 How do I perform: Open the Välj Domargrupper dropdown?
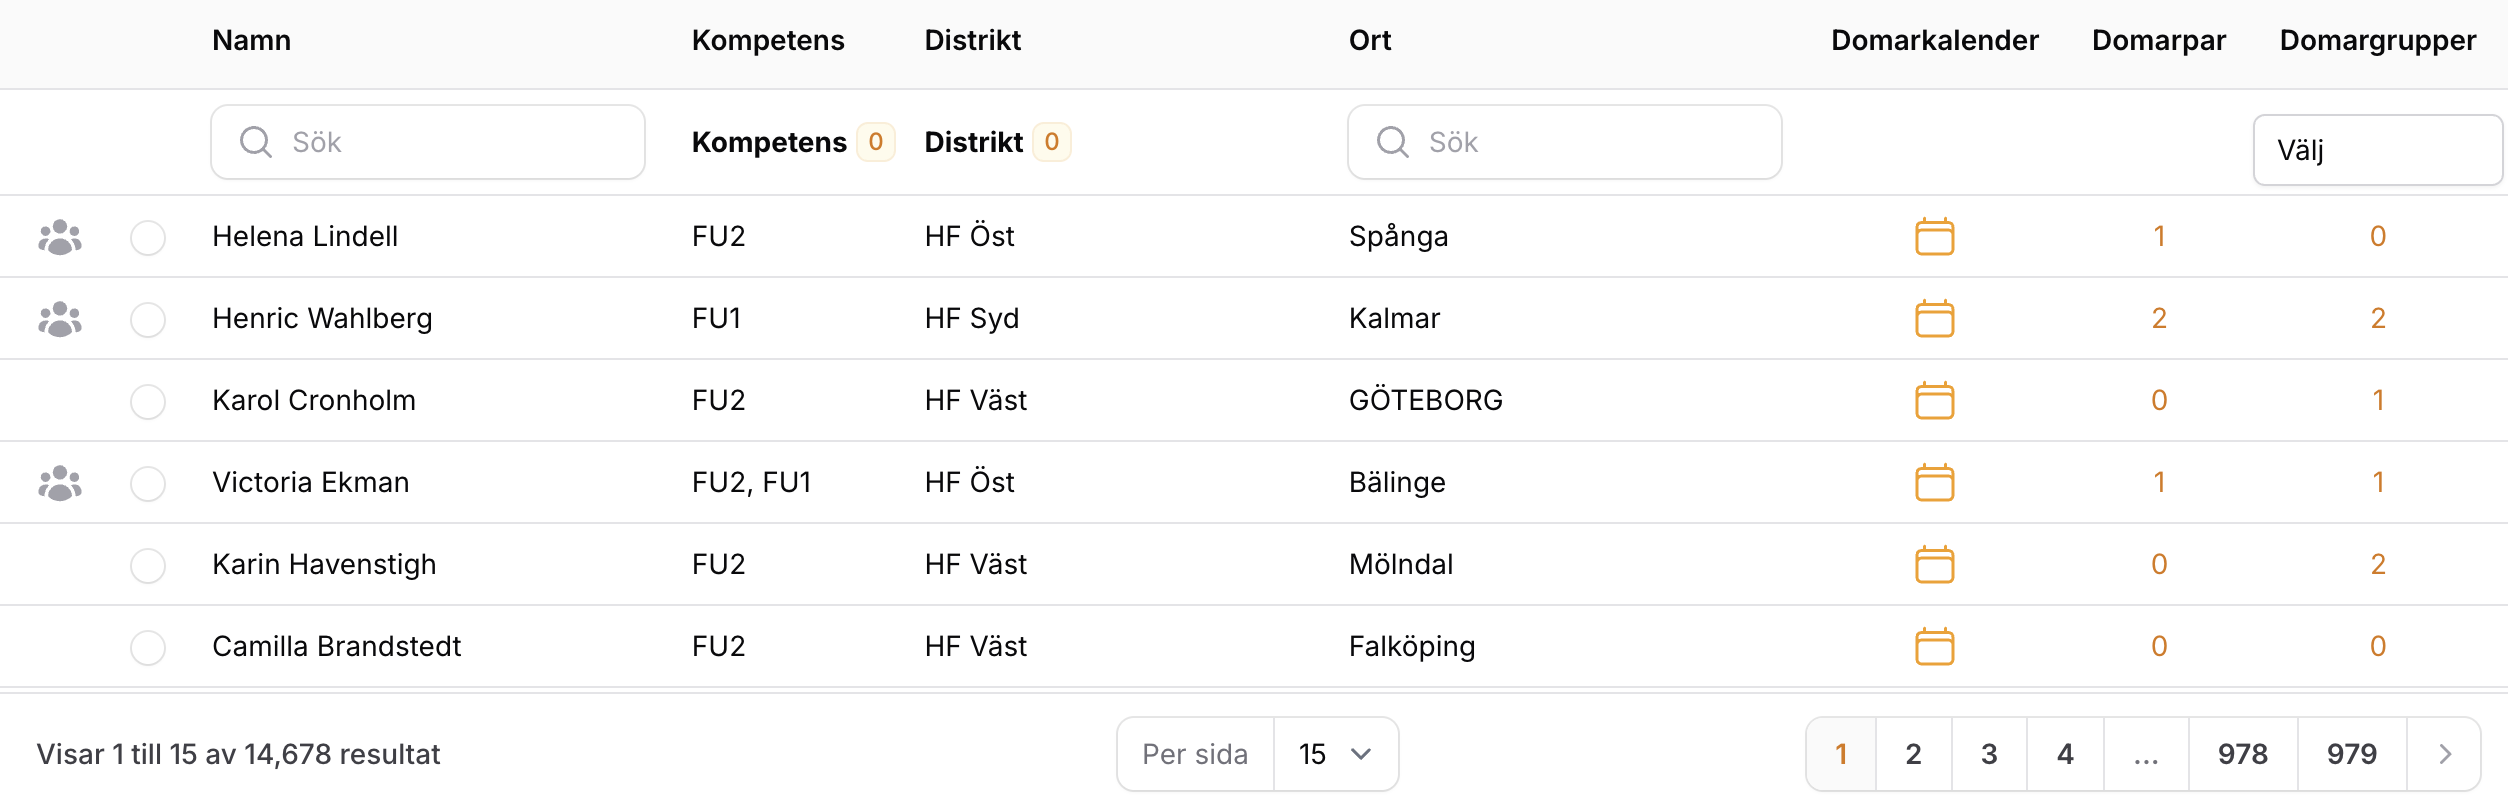[2376, 150]
